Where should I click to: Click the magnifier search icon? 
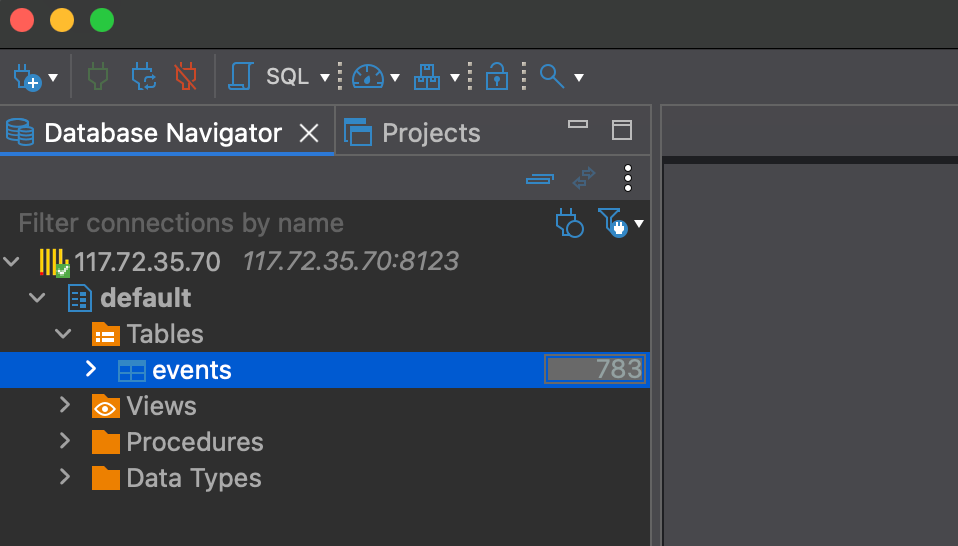tap(552, 76)
